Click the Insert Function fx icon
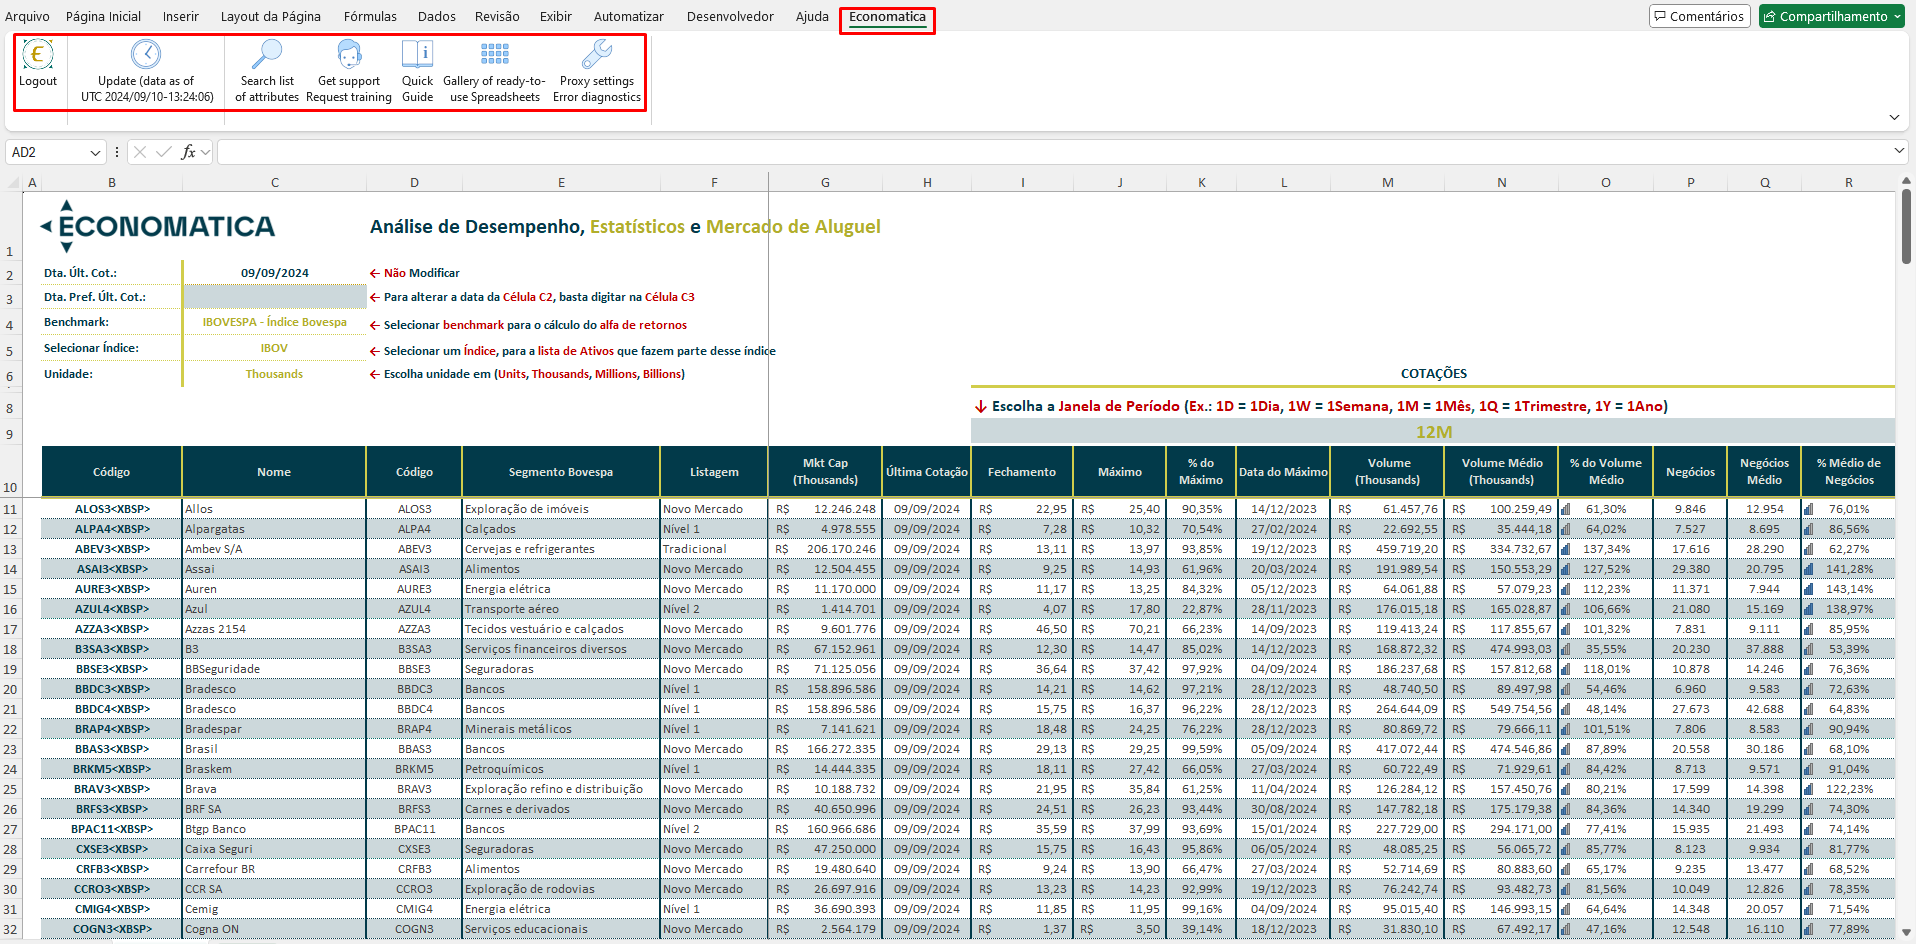This screenshot has width=1916, height=944. [x=188, y=152]
